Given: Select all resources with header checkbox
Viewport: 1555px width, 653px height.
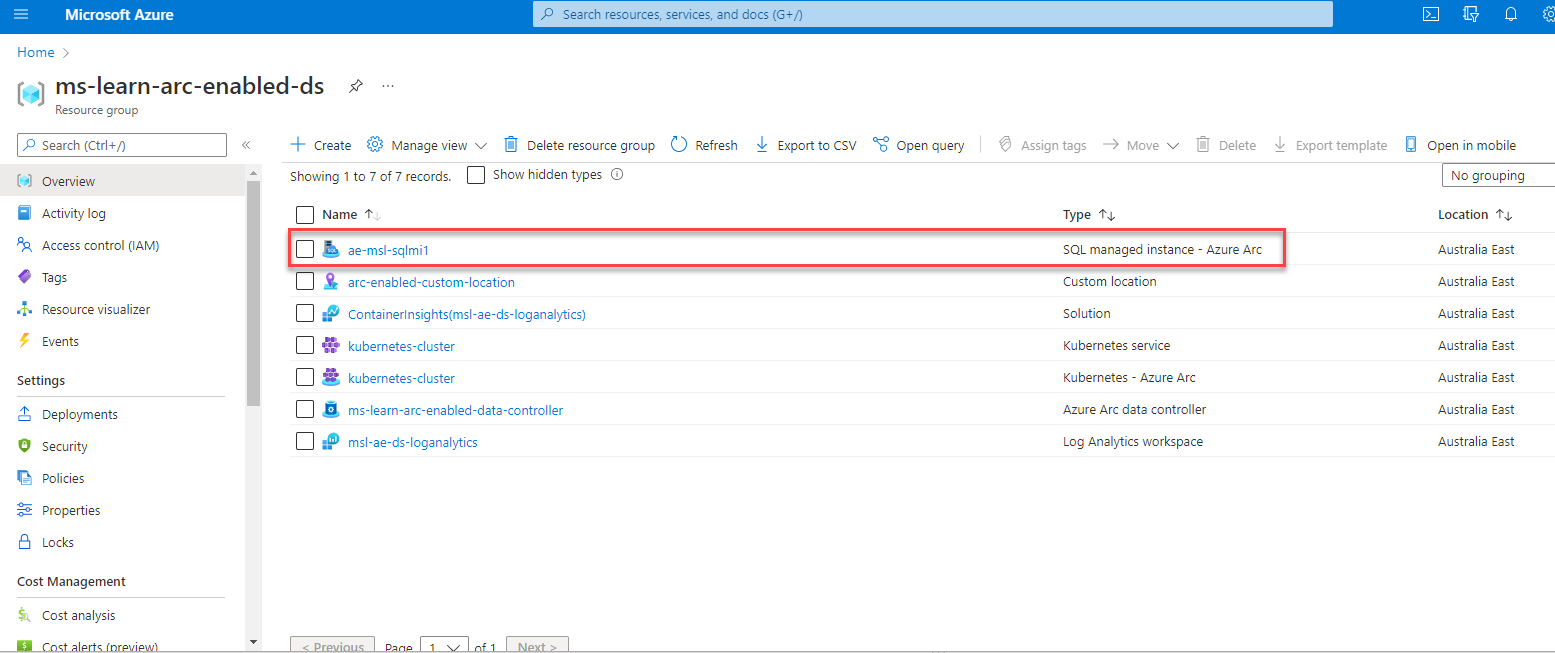Looking at the screenshot, I should (305, 214).
